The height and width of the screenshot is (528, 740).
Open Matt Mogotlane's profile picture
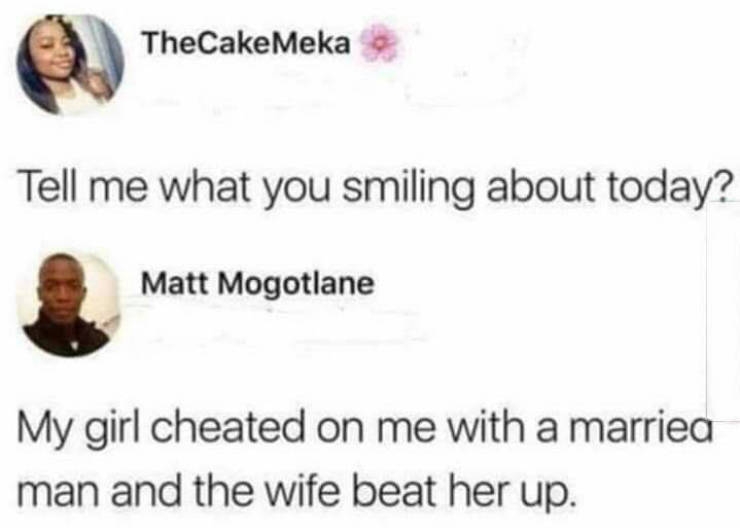pyautogui.click(x=69, y=304)
